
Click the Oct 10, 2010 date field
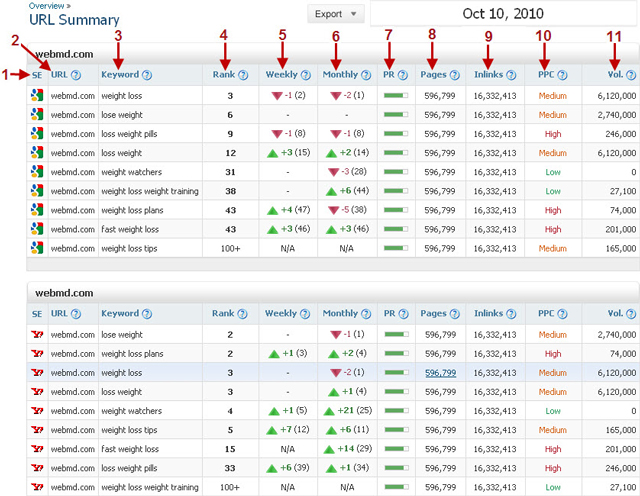[503, 14]
